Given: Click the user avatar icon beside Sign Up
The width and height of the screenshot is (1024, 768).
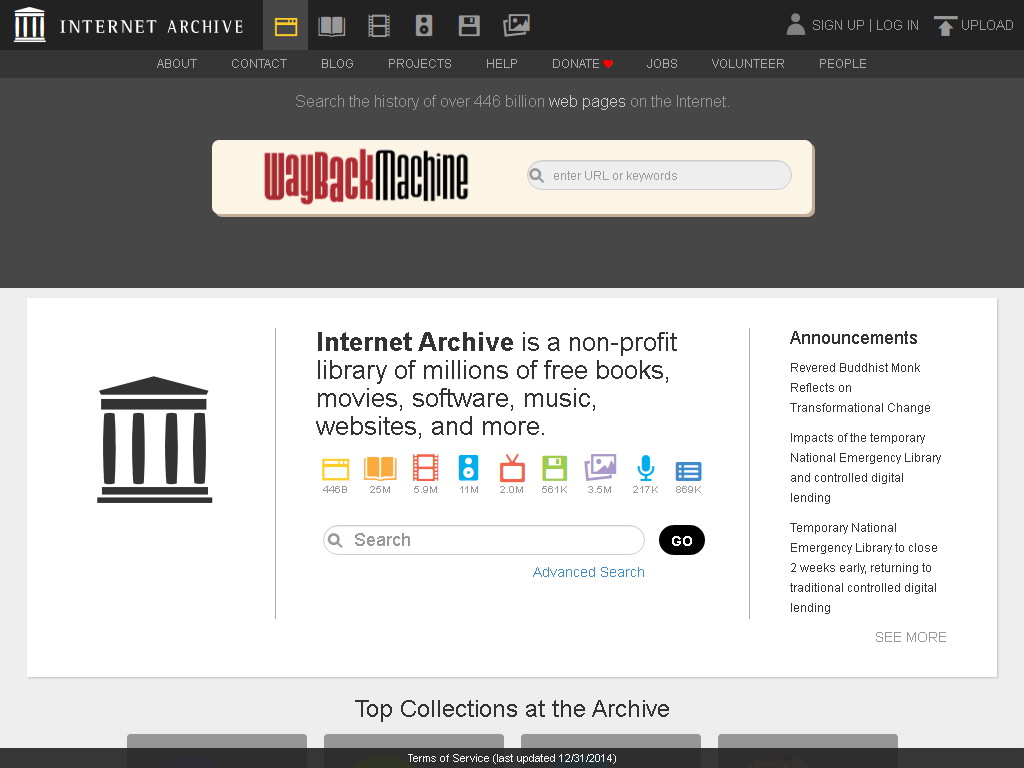Looking at the screenshot, I should coord(795,24).
